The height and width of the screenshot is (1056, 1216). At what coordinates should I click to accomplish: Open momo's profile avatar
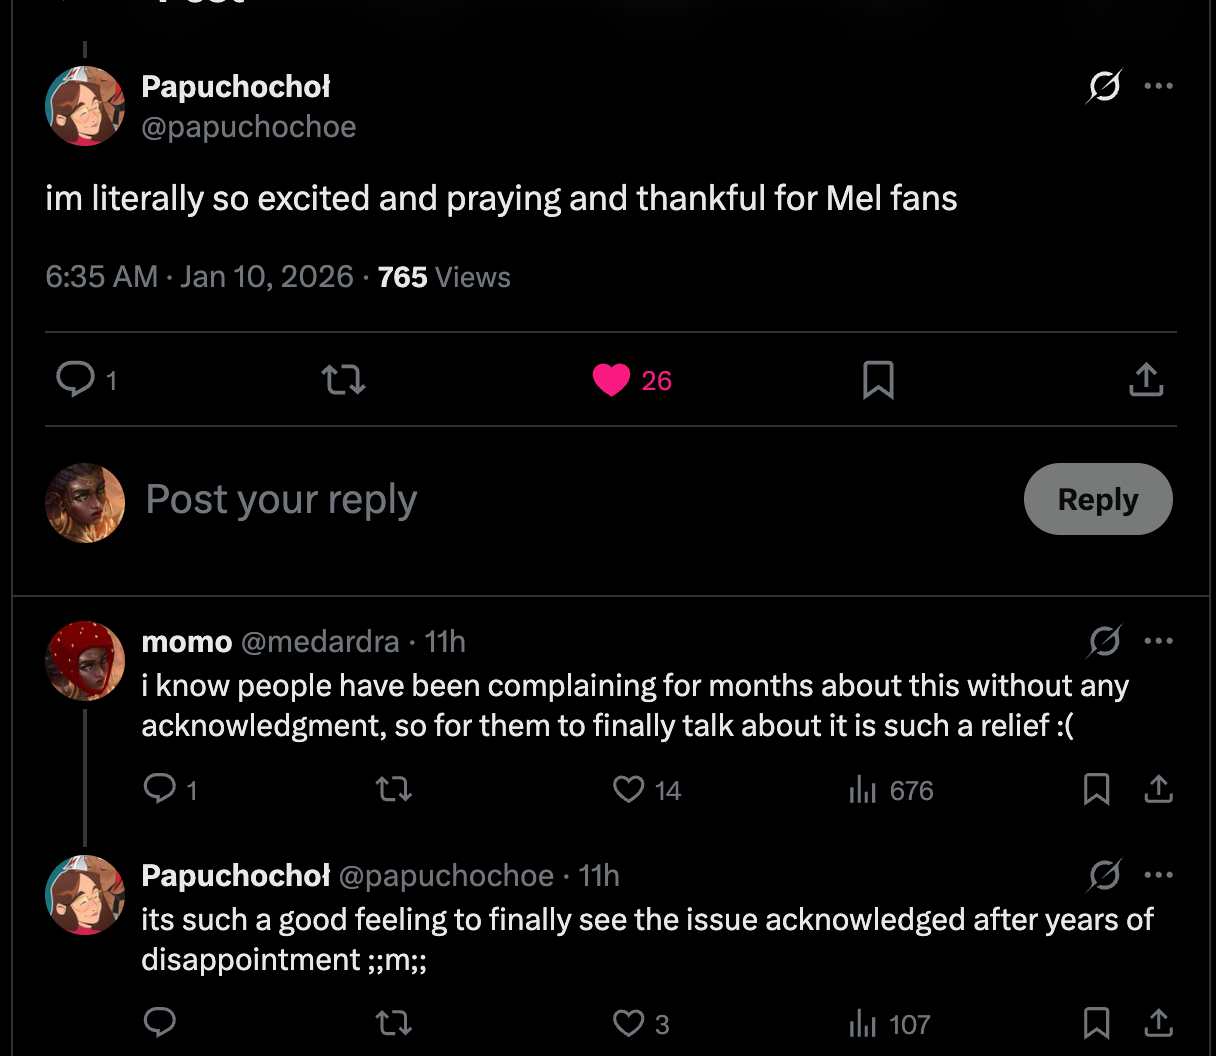click(85, 661)
